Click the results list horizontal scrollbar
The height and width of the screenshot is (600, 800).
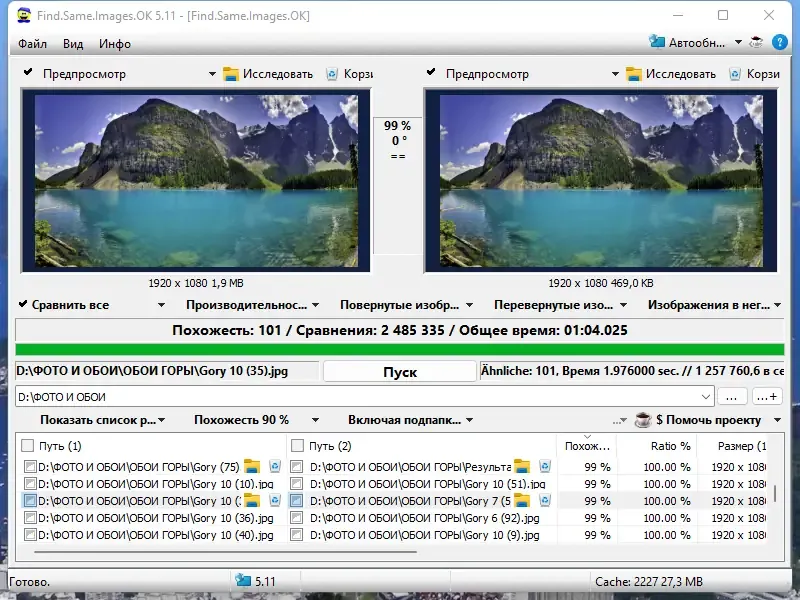[x=225, y=552]
